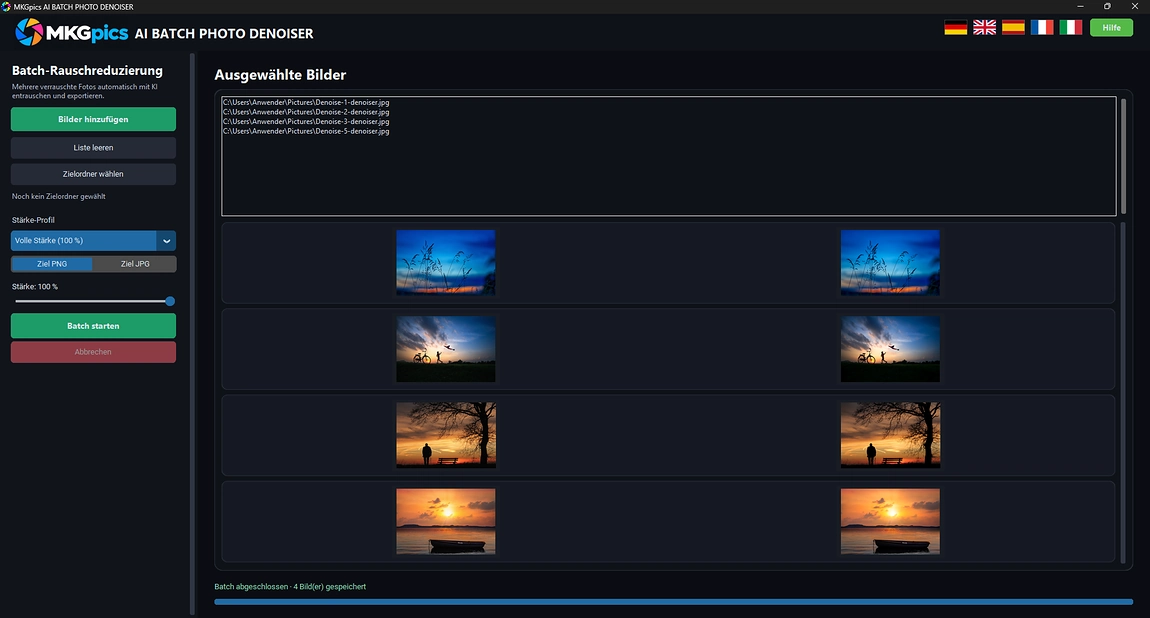Screen dimensions: 1150x618
Task: Click Batch abgeschlossen status message
Action: (290, 586)
